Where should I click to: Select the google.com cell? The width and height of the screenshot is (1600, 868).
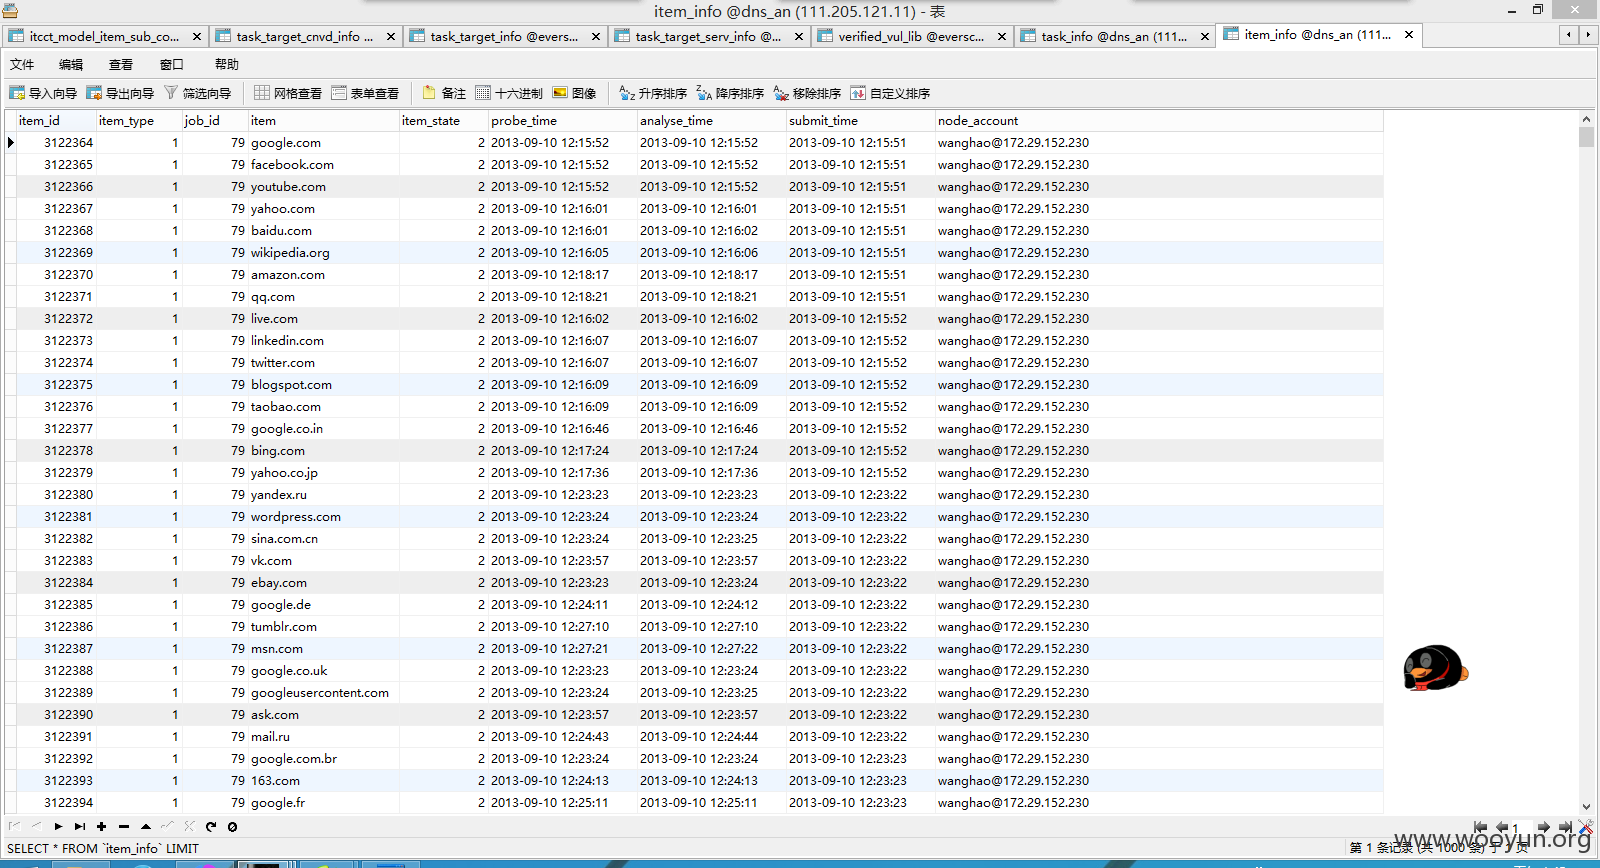point(323,143)
